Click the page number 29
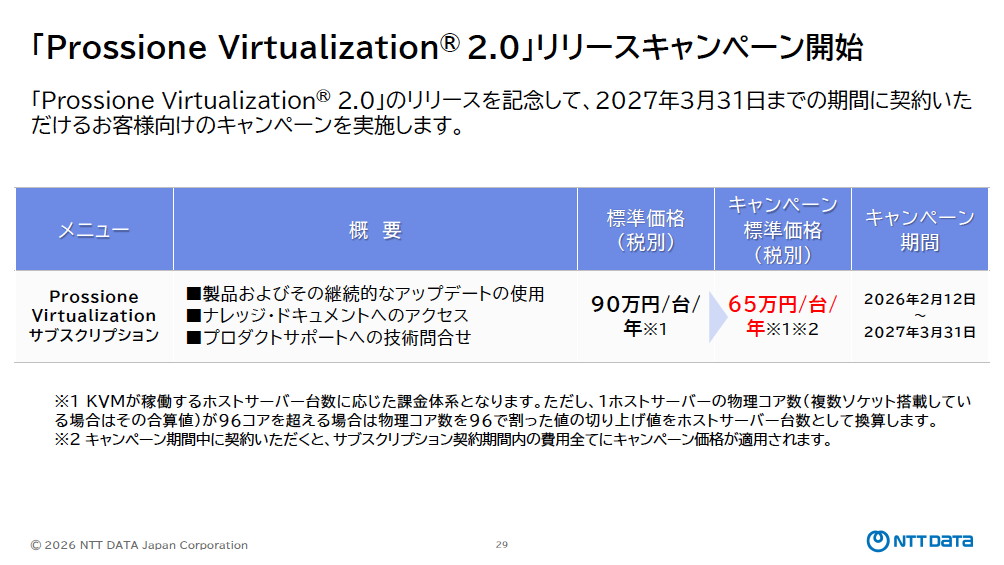 pos(502,545)
